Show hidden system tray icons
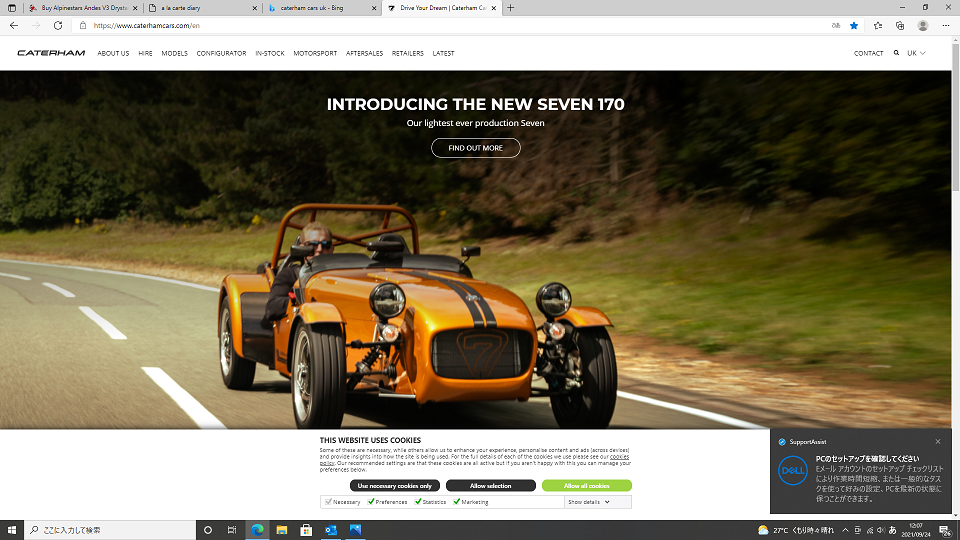This screenshot has height=540, width=960. [845, 530]
